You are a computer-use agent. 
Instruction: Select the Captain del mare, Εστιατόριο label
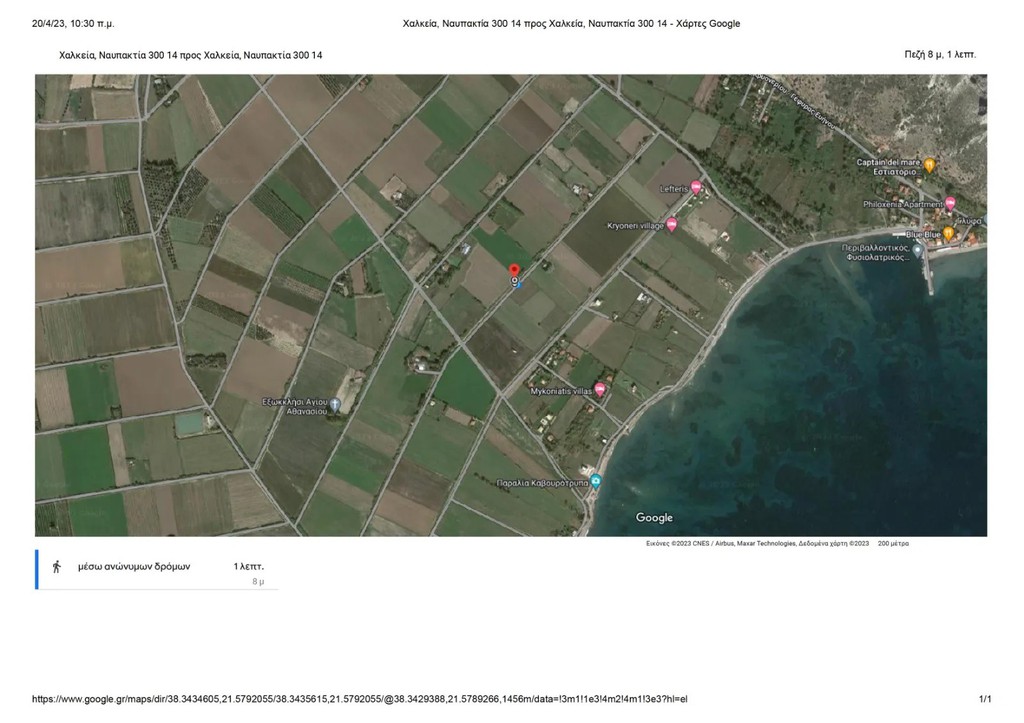pyautogui.click(x=889, y=167)
